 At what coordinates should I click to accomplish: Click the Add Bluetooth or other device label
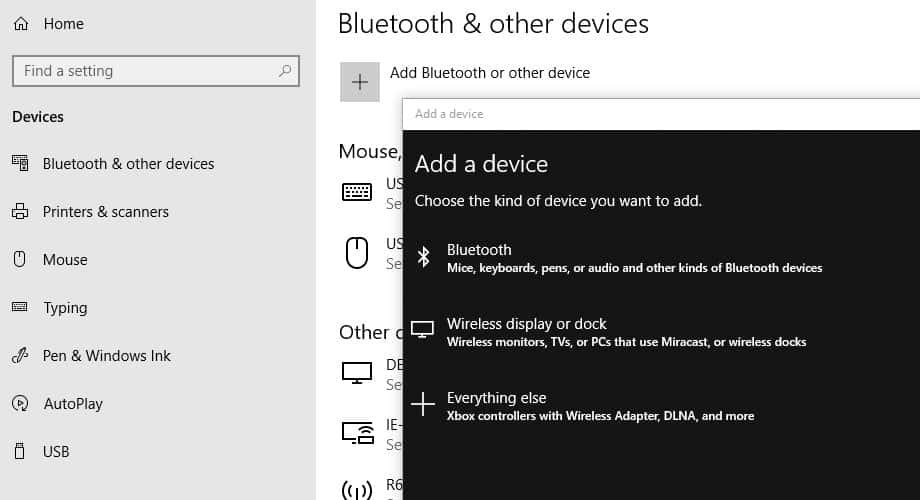coord(490,73)
